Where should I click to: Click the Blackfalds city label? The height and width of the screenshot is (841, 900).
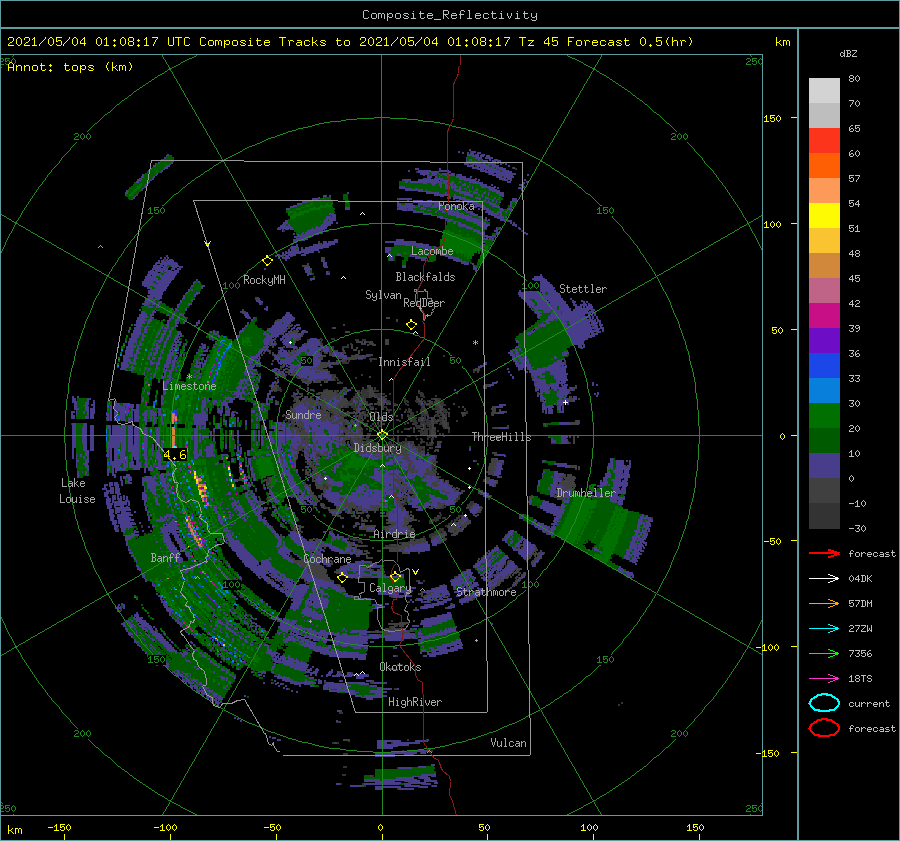(425, 277)
